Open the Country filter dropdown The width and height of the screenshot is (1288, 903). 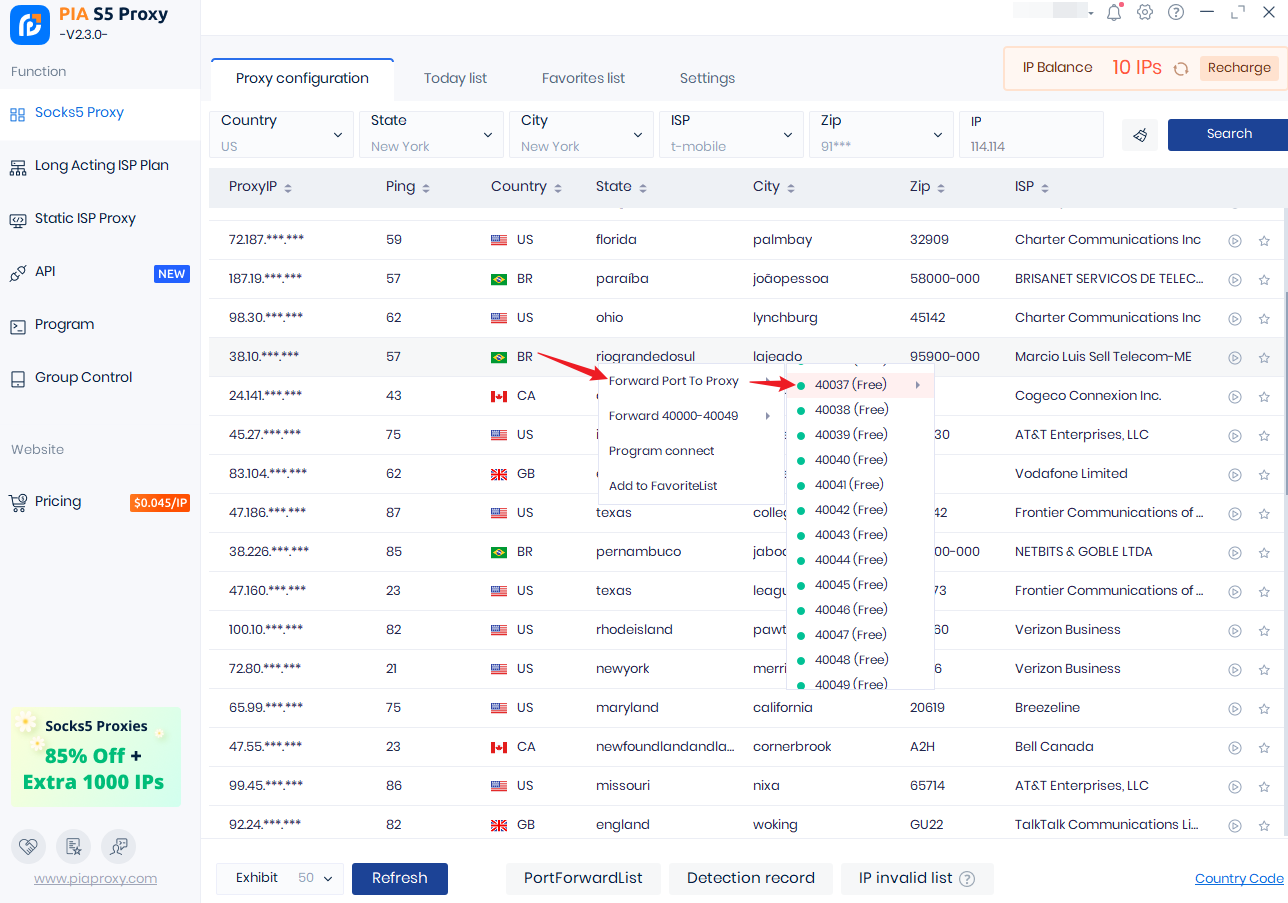[x=281, y=134]
